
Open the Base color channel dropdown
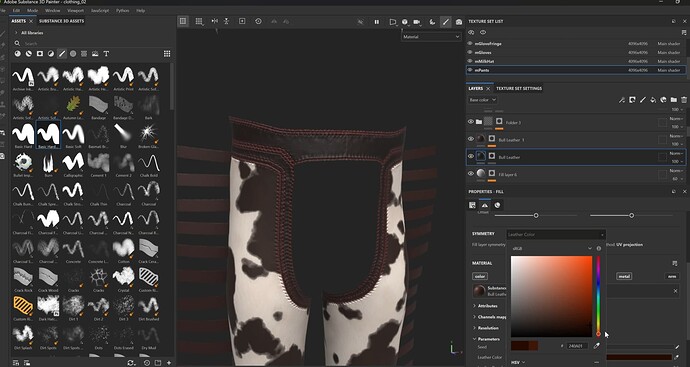click(x=483, y=100)
